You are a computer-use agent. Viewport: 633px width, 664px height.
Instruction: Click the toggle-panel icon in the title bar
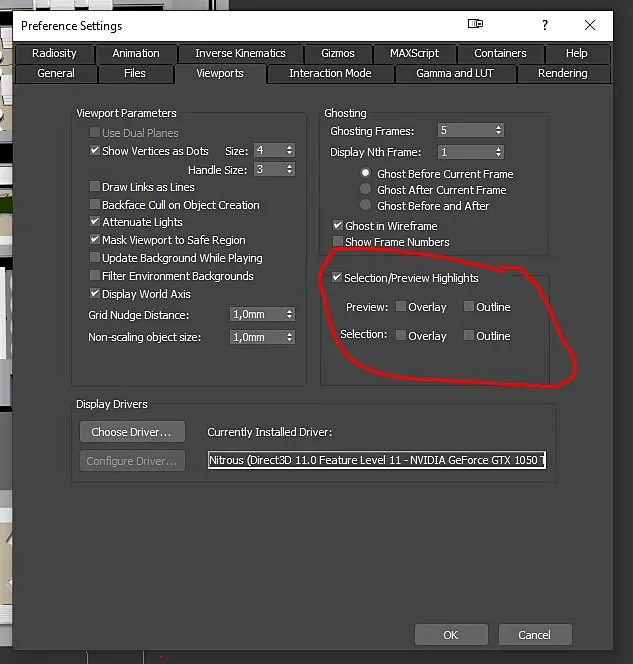(475, 24)
